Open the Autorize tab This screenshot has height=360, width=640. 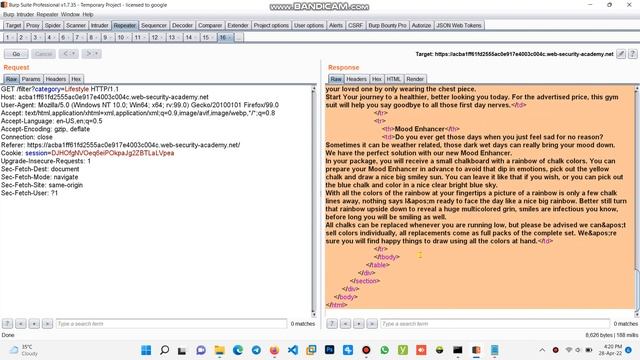421,25
